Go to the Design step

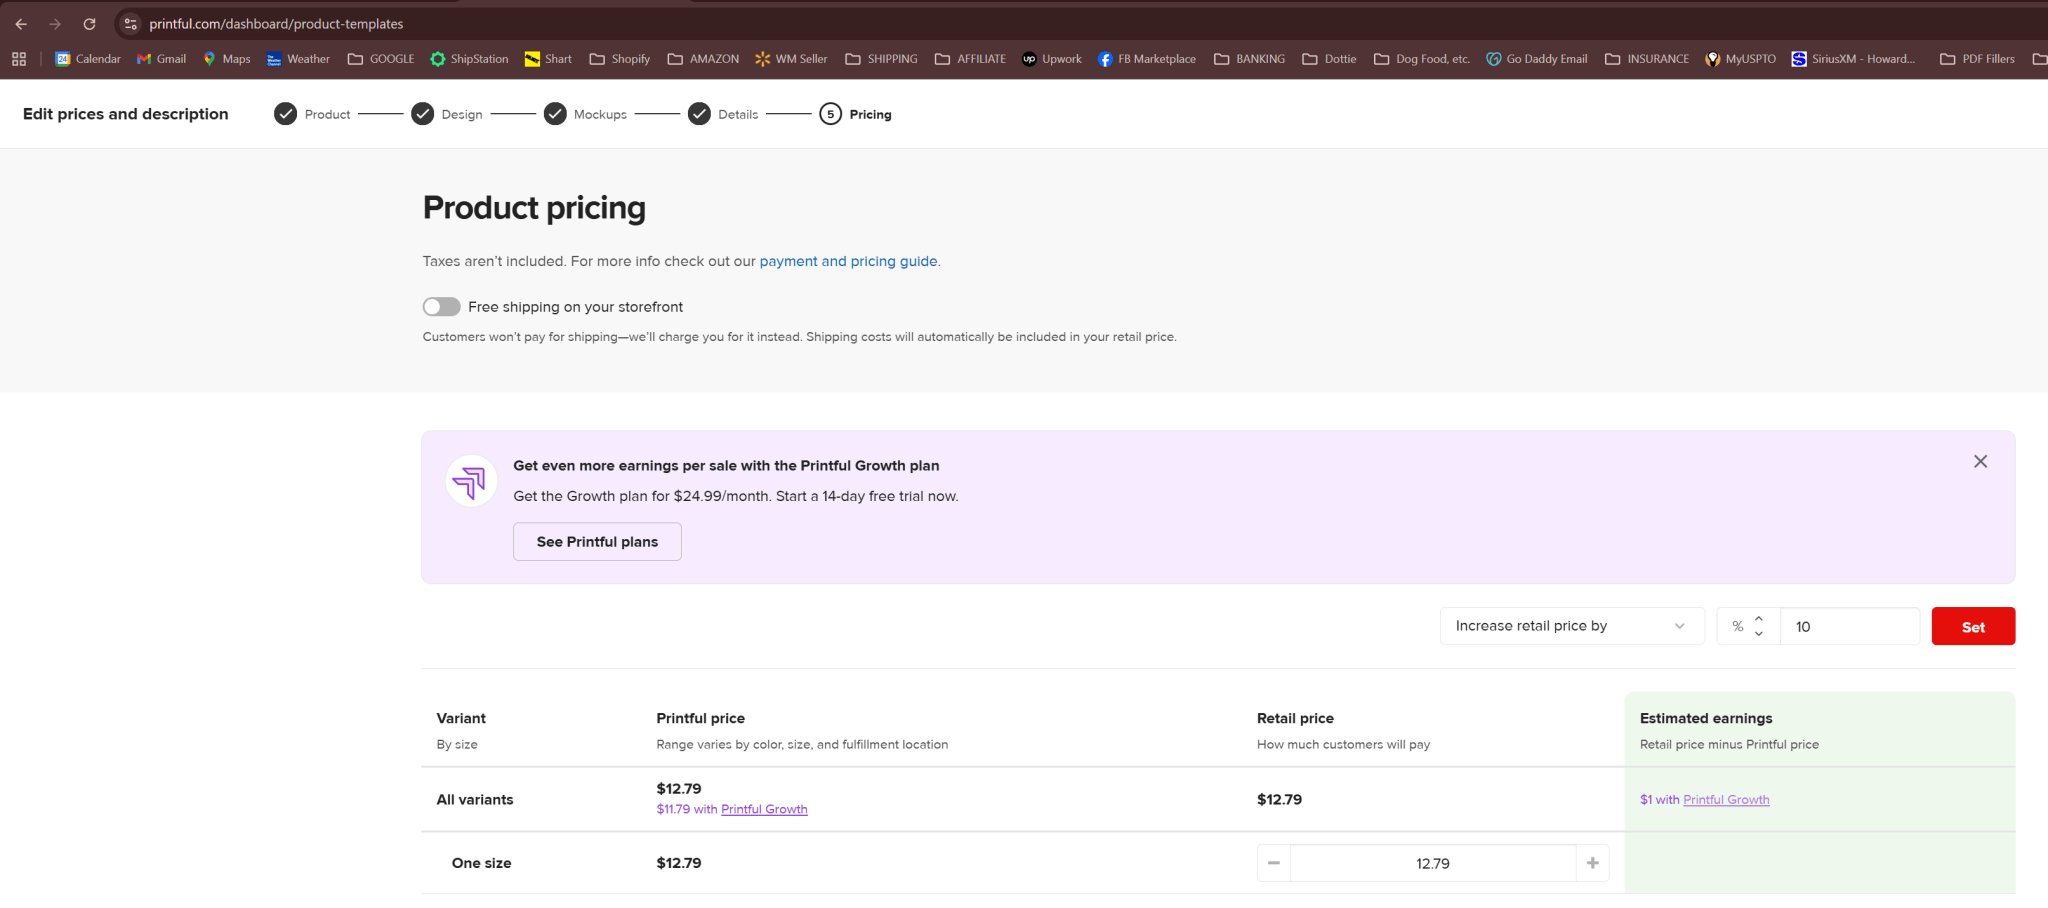(447, 114)
